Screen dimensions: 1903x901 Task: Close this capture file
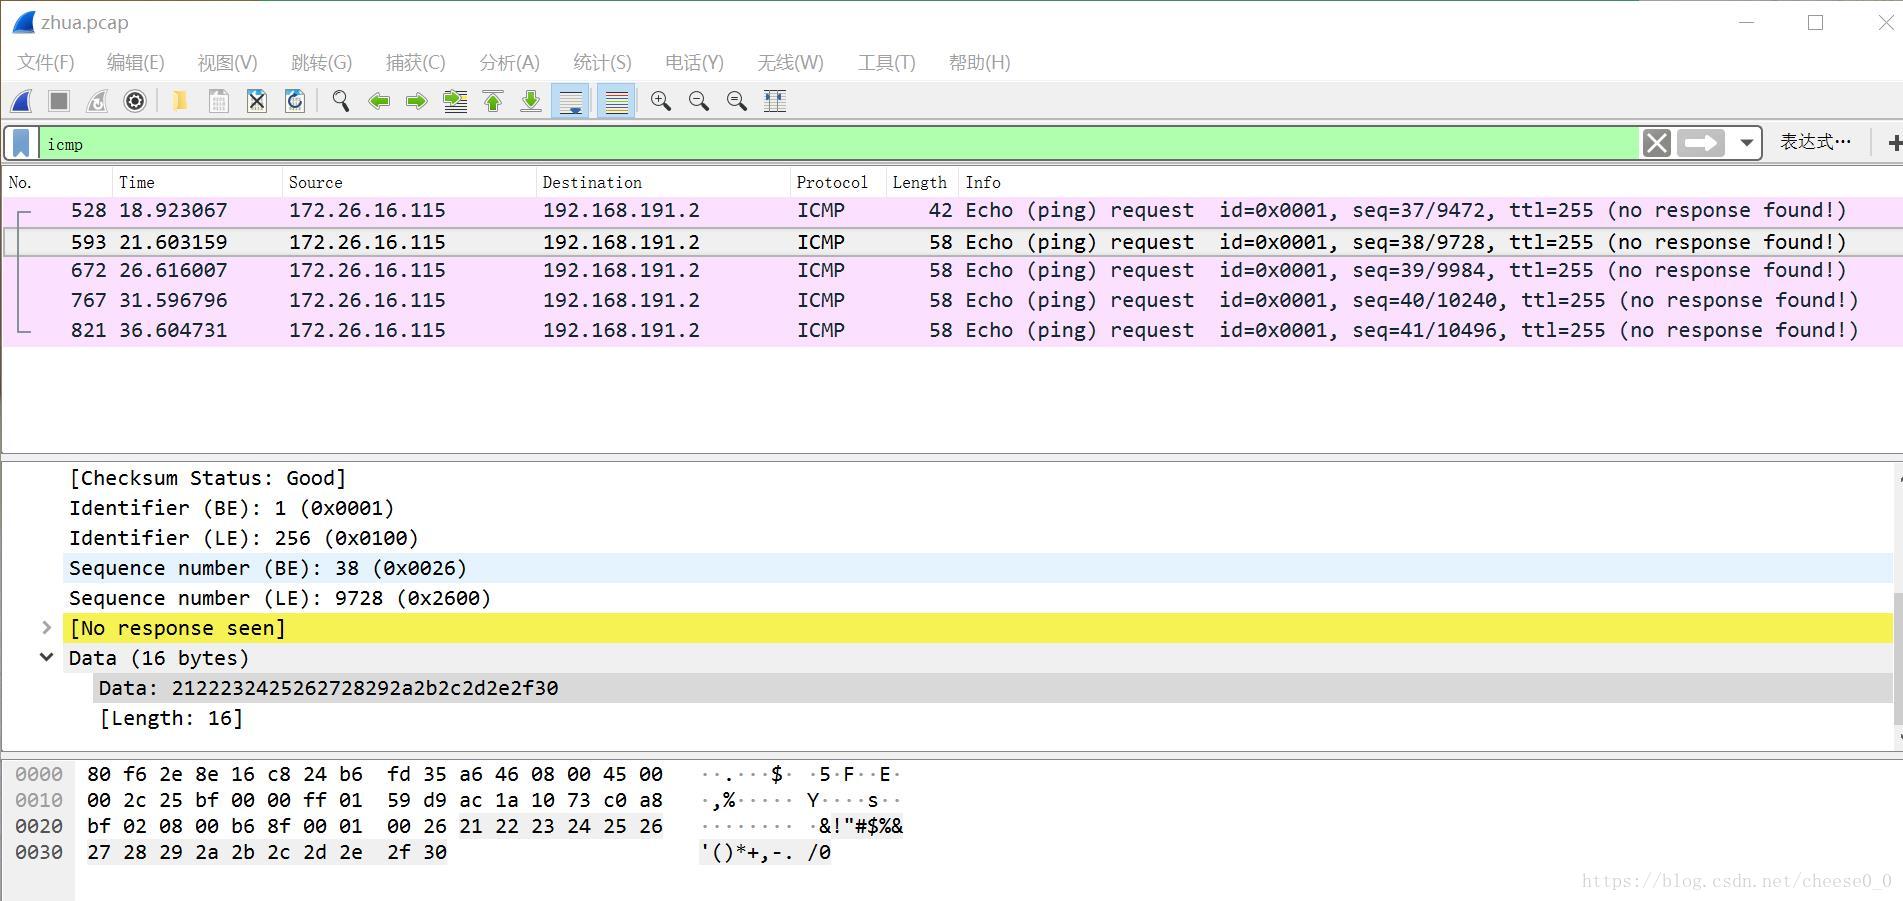coord(257,101)
